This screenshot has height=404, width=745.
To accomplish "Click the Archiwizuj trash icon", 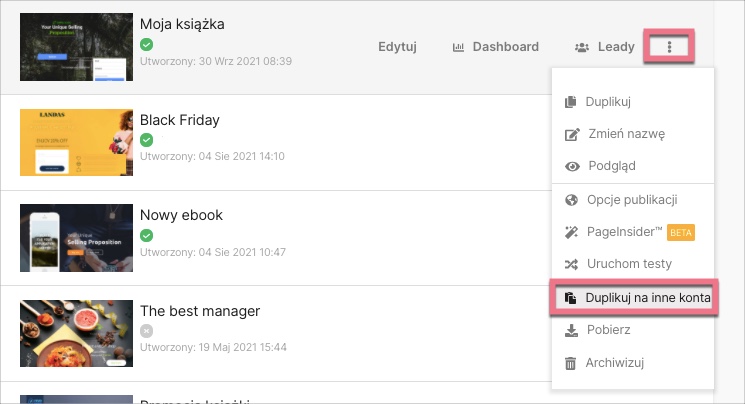I will [571, 363].
